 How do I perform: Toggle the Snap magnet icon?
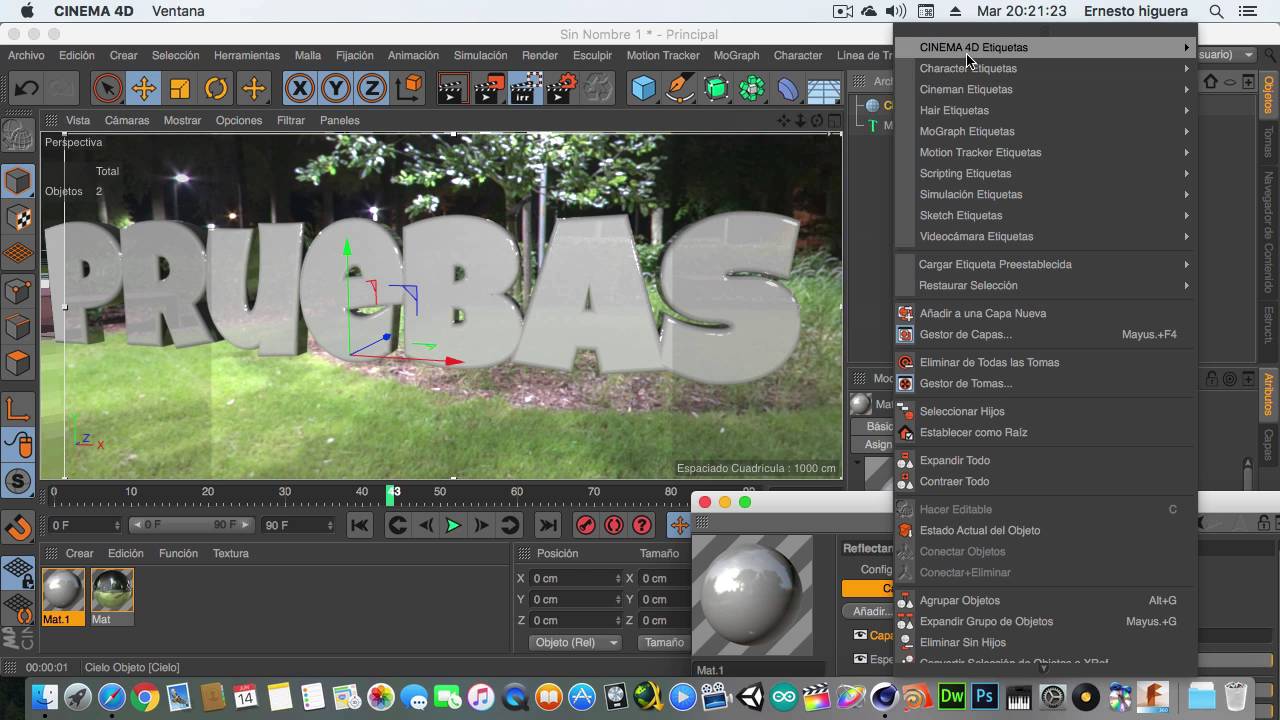18,526
